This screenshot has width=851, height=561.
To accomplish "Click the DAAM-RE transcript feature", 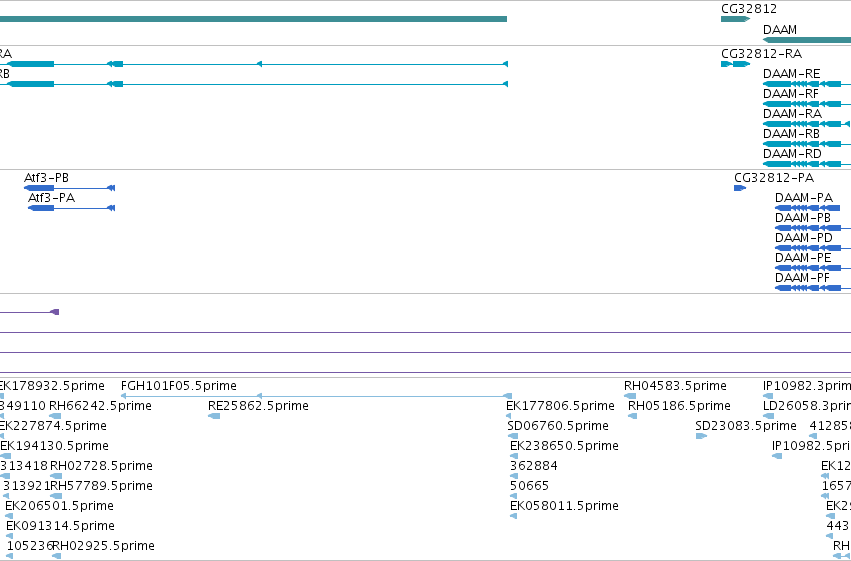I will click(x=807, y=84).
